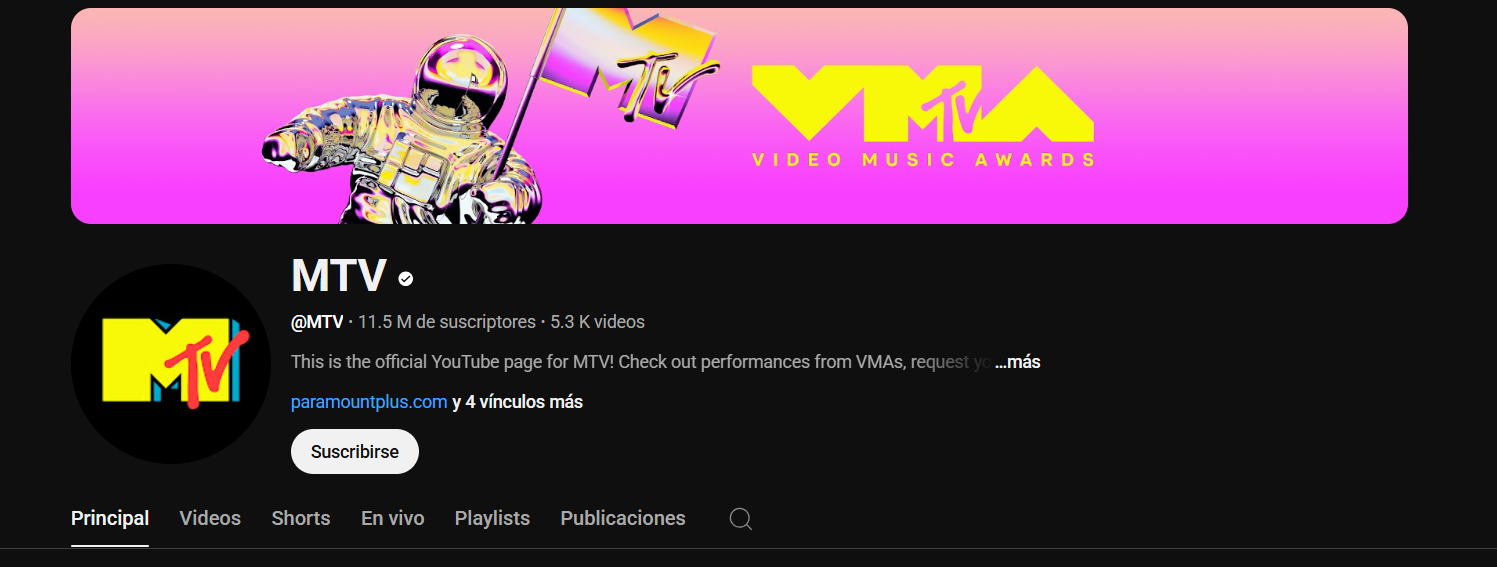Open the Playlists tab
The height and width of the screenshot is (567, 1497).
click(492, 518)
